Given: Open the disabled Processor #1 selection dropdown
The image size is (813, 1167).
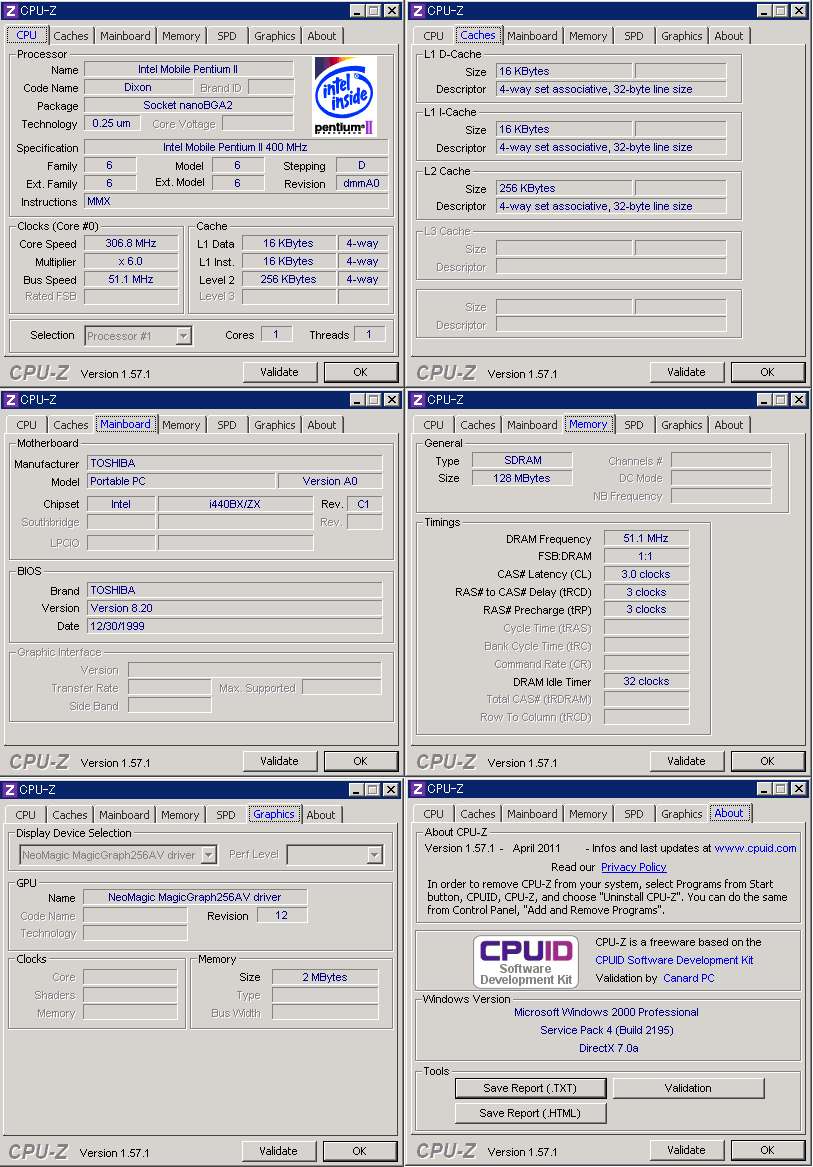Looking at the screenshot, I should point(184,336).
